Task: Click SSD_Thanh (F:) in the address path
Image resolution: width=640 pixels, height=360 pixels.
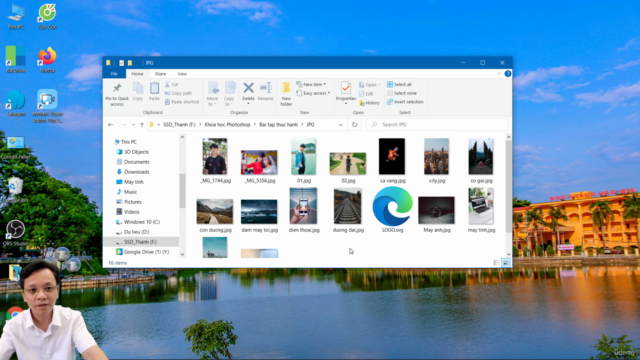Action: 179,124
